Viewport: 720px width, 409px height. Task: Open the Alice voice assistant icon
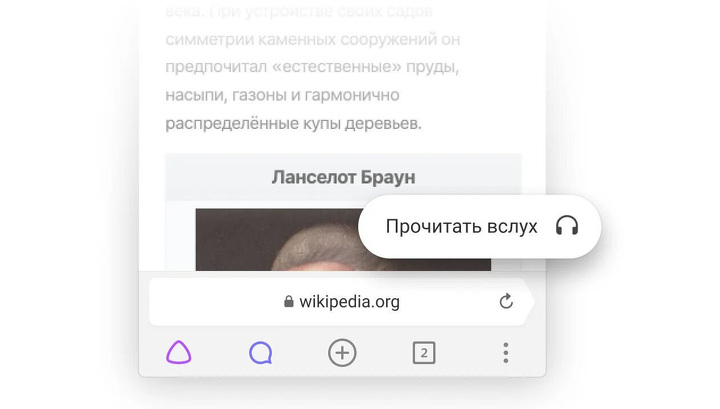pyautogui.click(x=179, y=353)
